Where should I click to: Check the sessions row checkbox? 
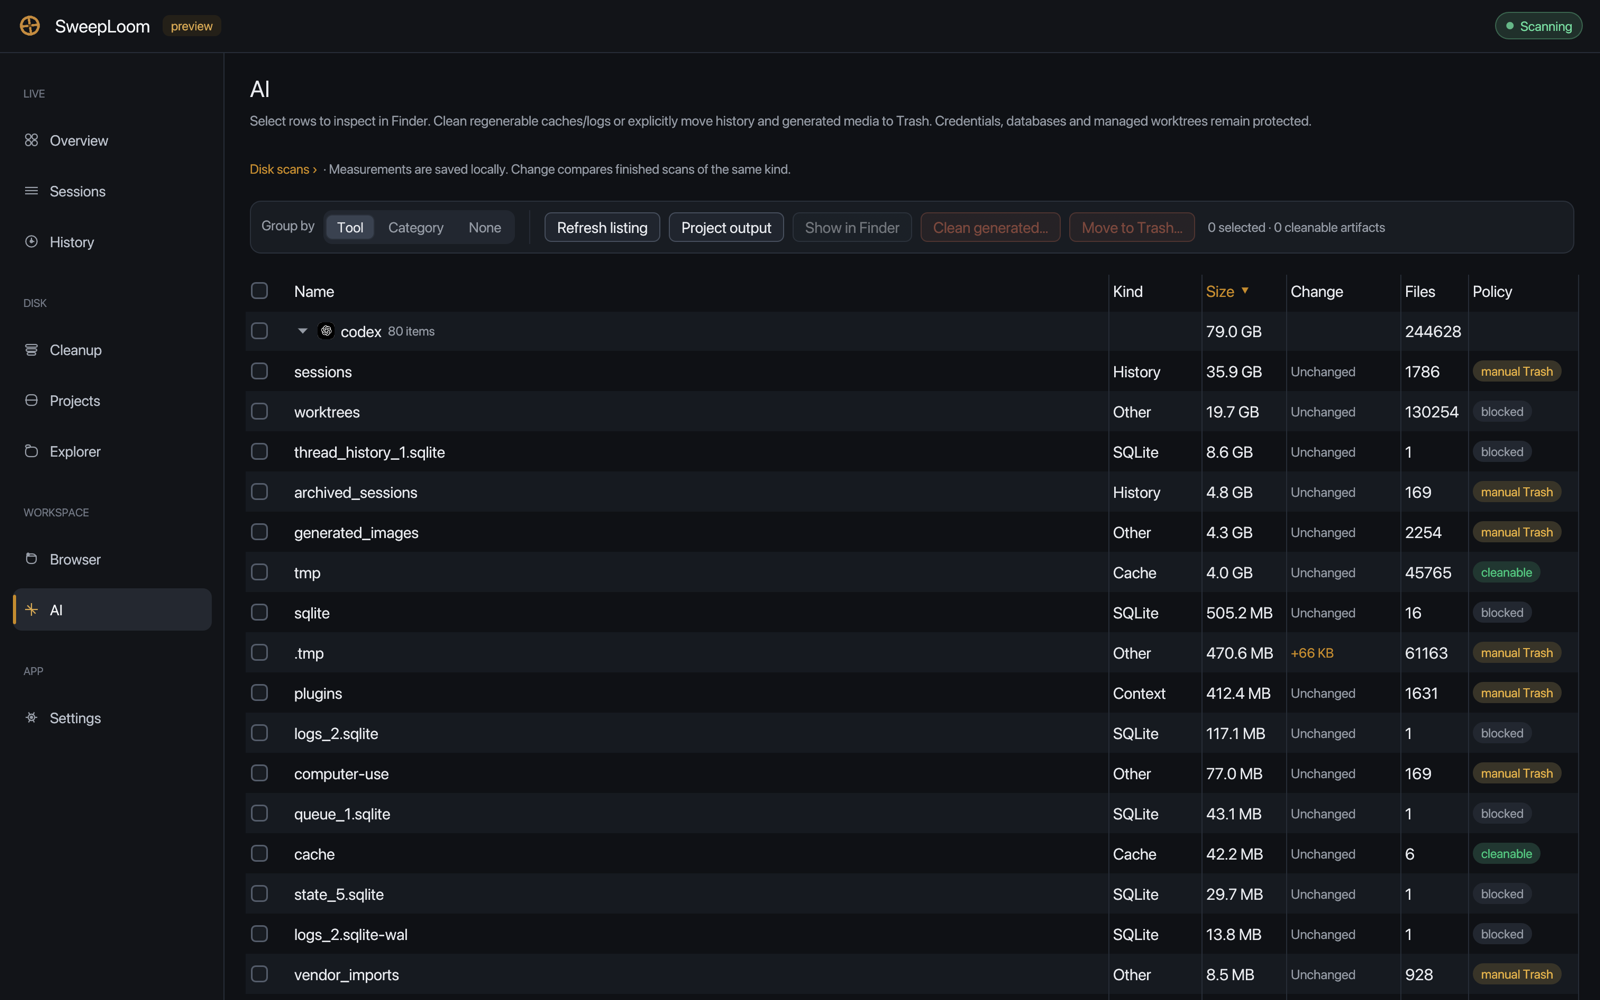[259, 371]
